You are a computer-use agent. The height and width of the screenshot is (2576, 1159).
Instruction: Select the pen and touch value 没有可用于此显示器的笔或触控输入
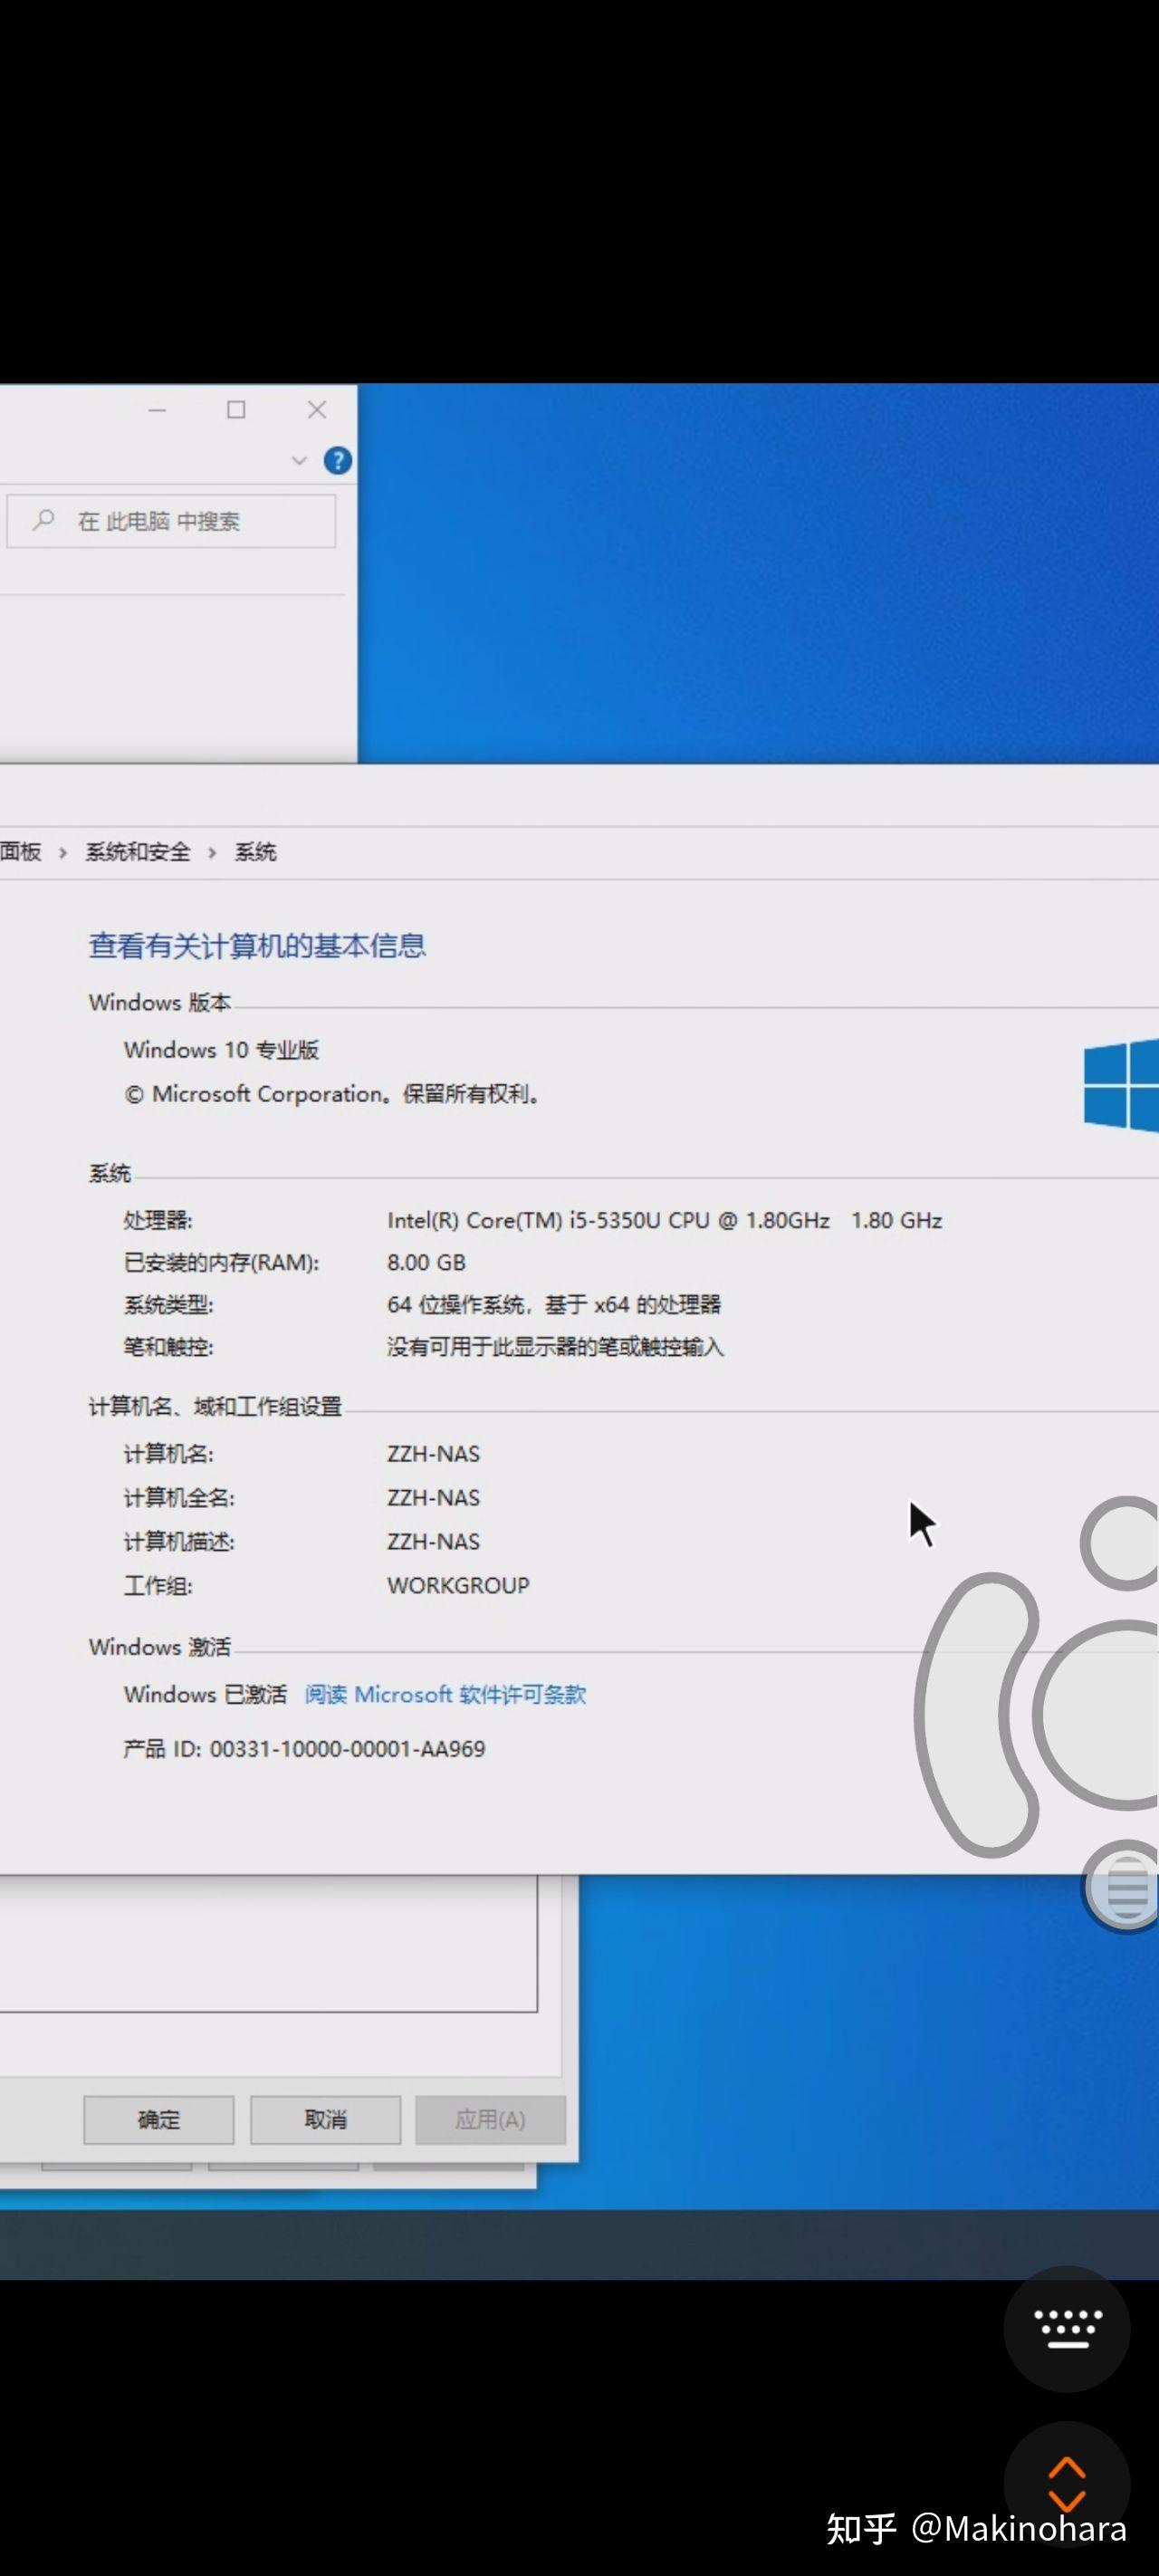point(555,1347)
